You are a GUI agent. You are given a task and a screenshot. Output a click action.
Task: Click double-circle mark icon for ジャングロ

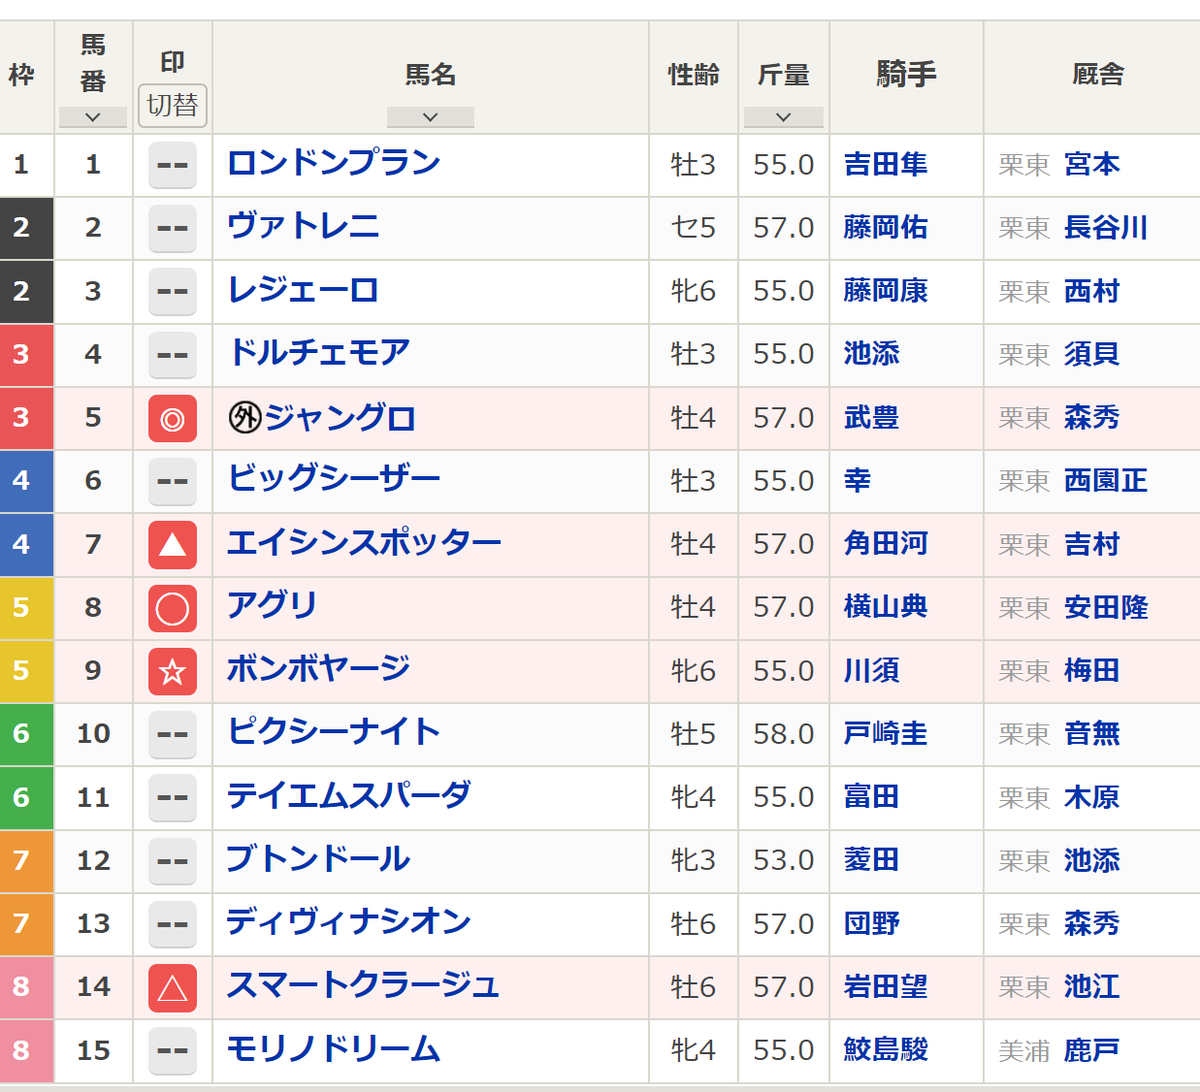point(173,418)
